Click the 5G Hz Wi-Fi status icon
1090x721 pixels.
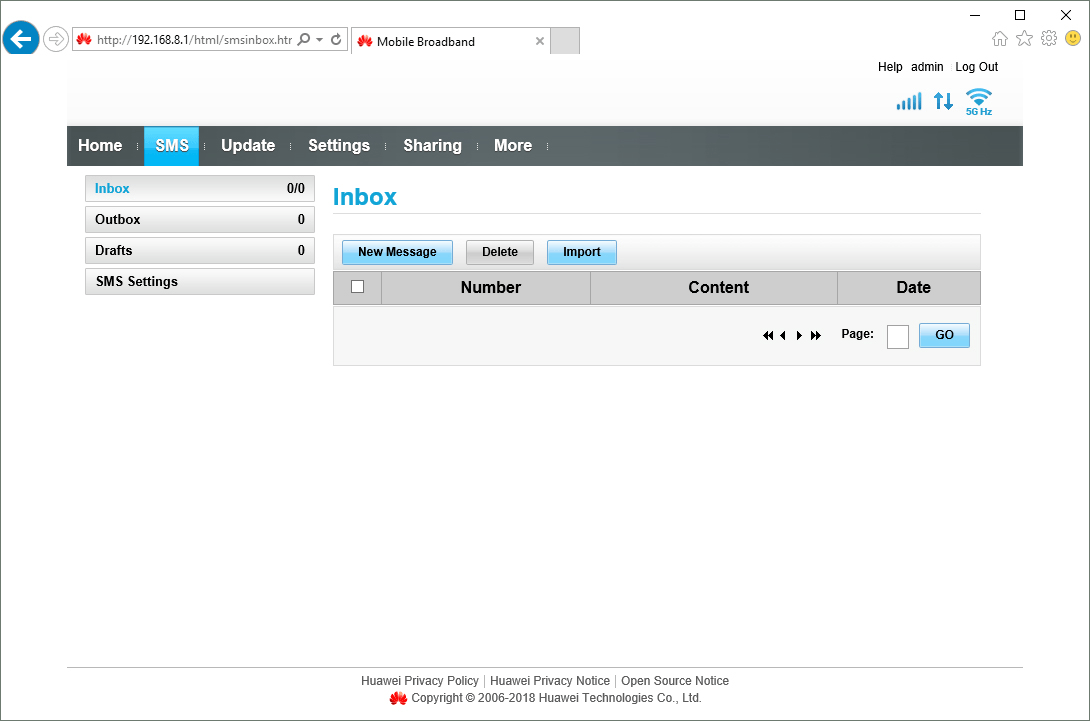click(x=978, y=101)
